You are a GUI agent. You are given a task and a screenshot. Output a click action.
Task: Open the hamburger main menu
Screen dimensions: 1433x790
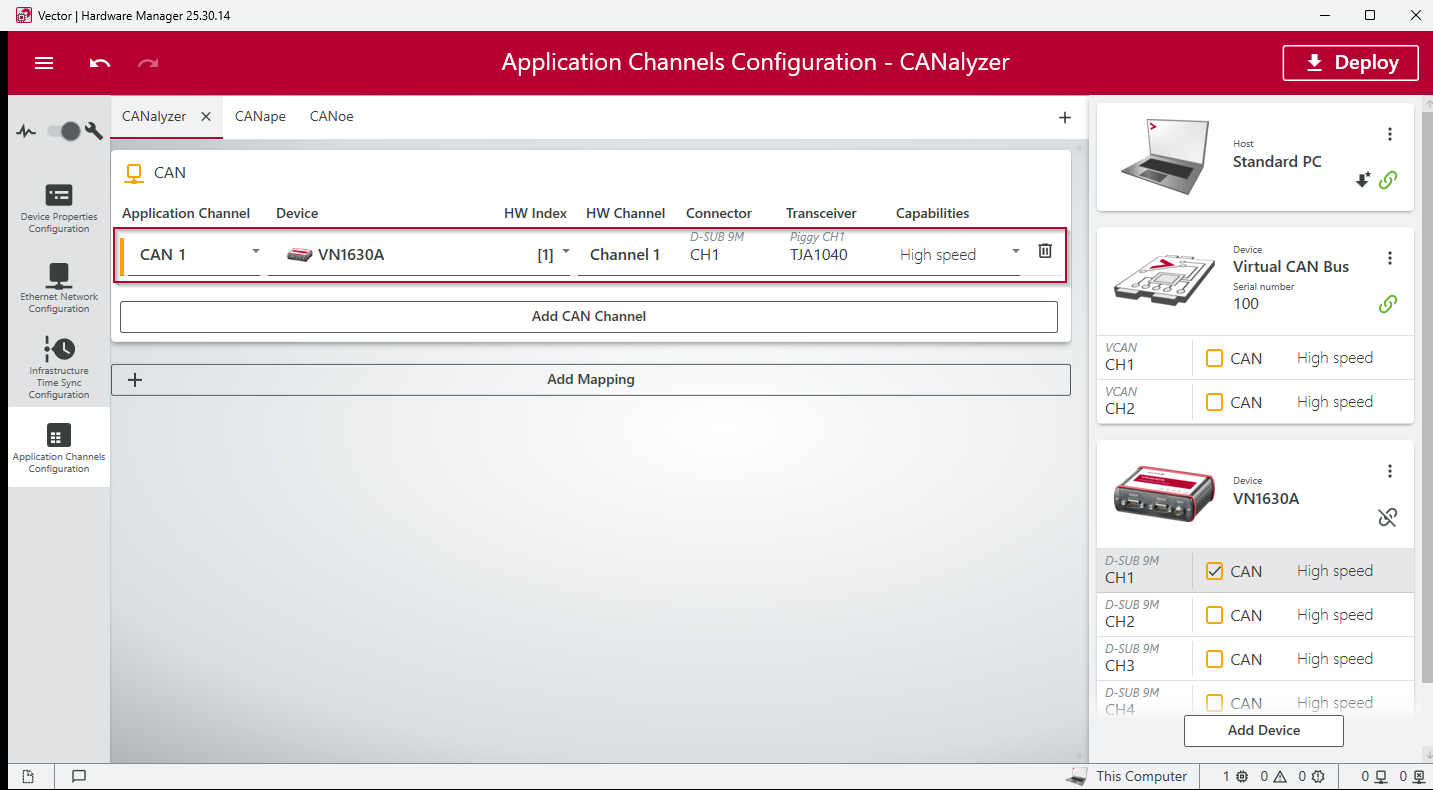44,63
